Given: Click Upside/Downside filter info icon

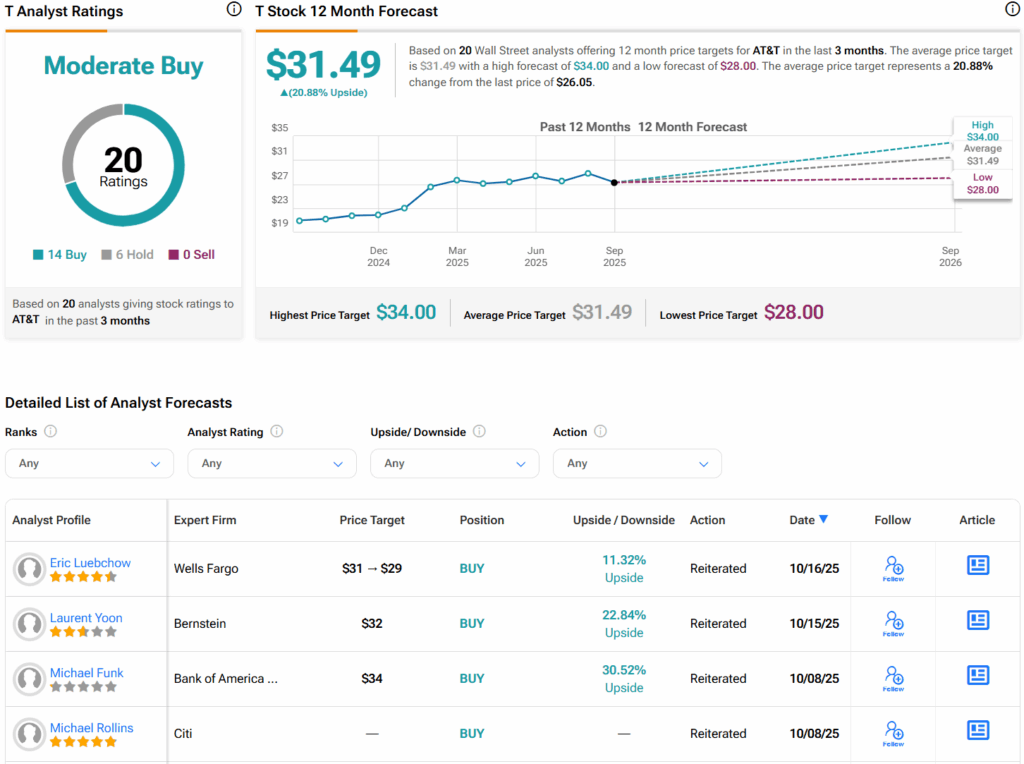Looking at the screenshot, I should 479,432.
